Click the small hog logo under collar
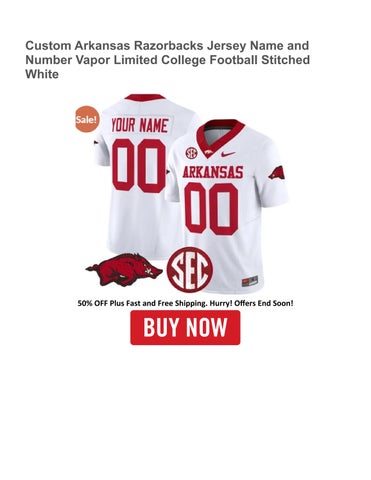 pyautogui.click(x=208, y=153)
